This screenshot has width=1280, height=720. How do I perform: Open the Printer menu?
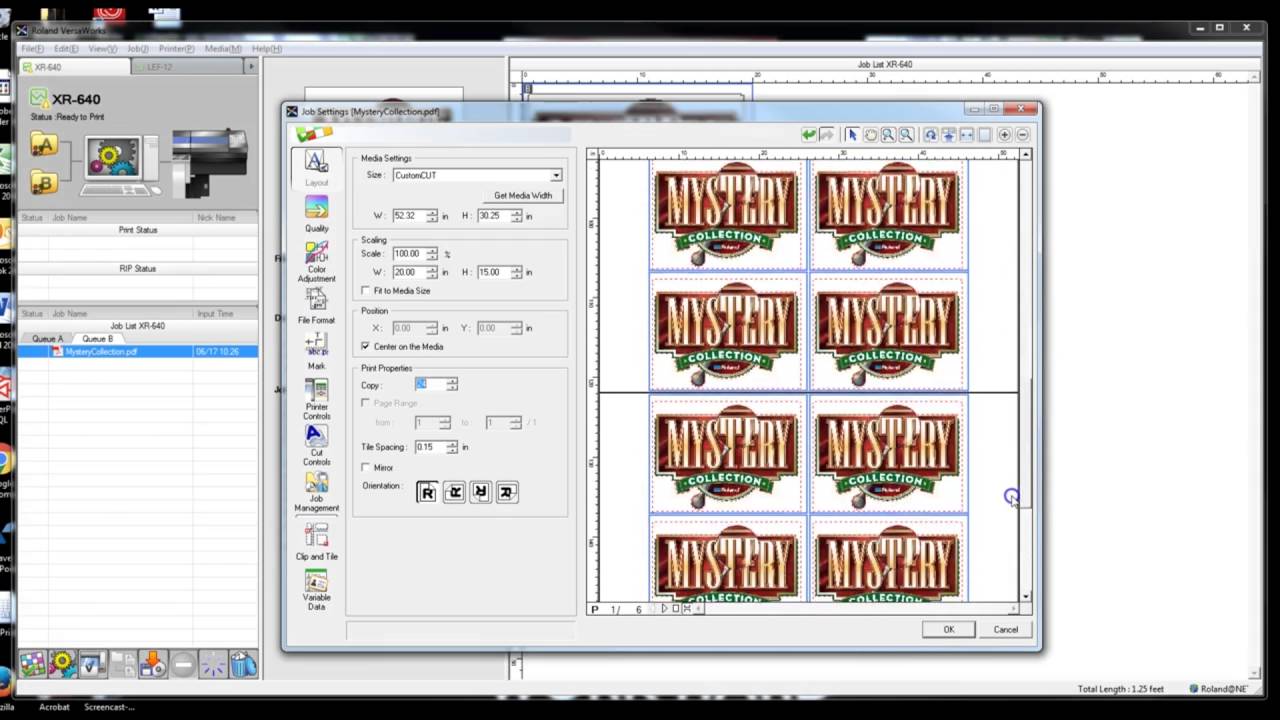click(x=177, y=48)
